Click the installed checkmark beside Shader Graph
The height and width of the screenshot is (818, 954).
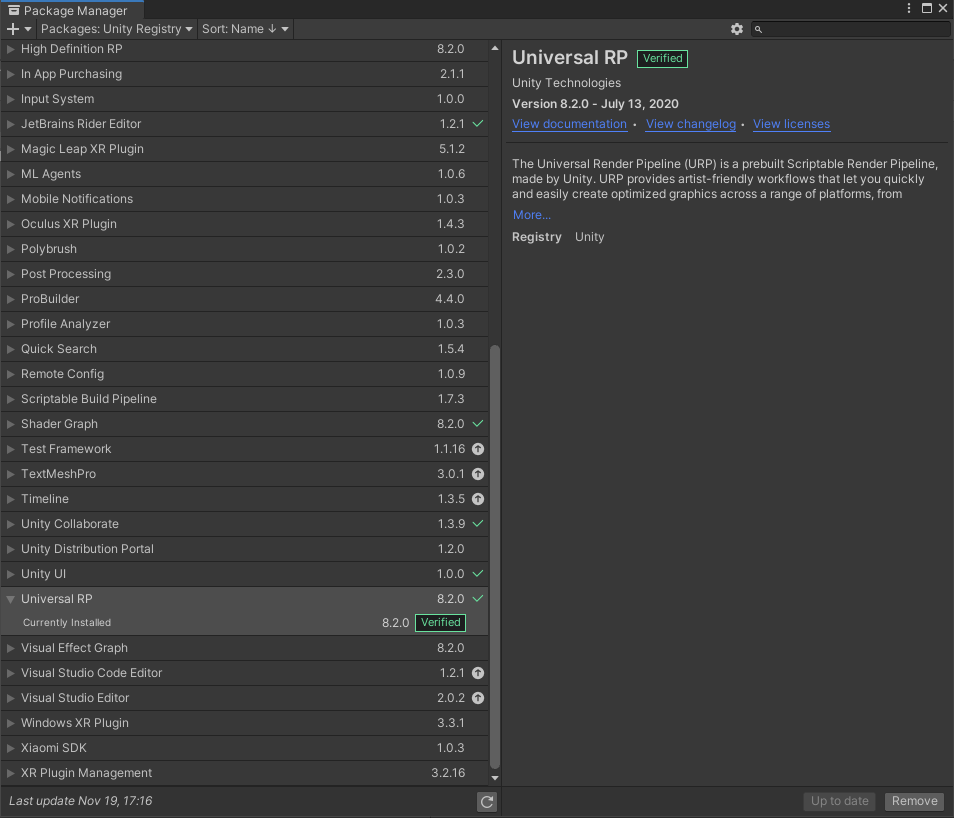478,424
